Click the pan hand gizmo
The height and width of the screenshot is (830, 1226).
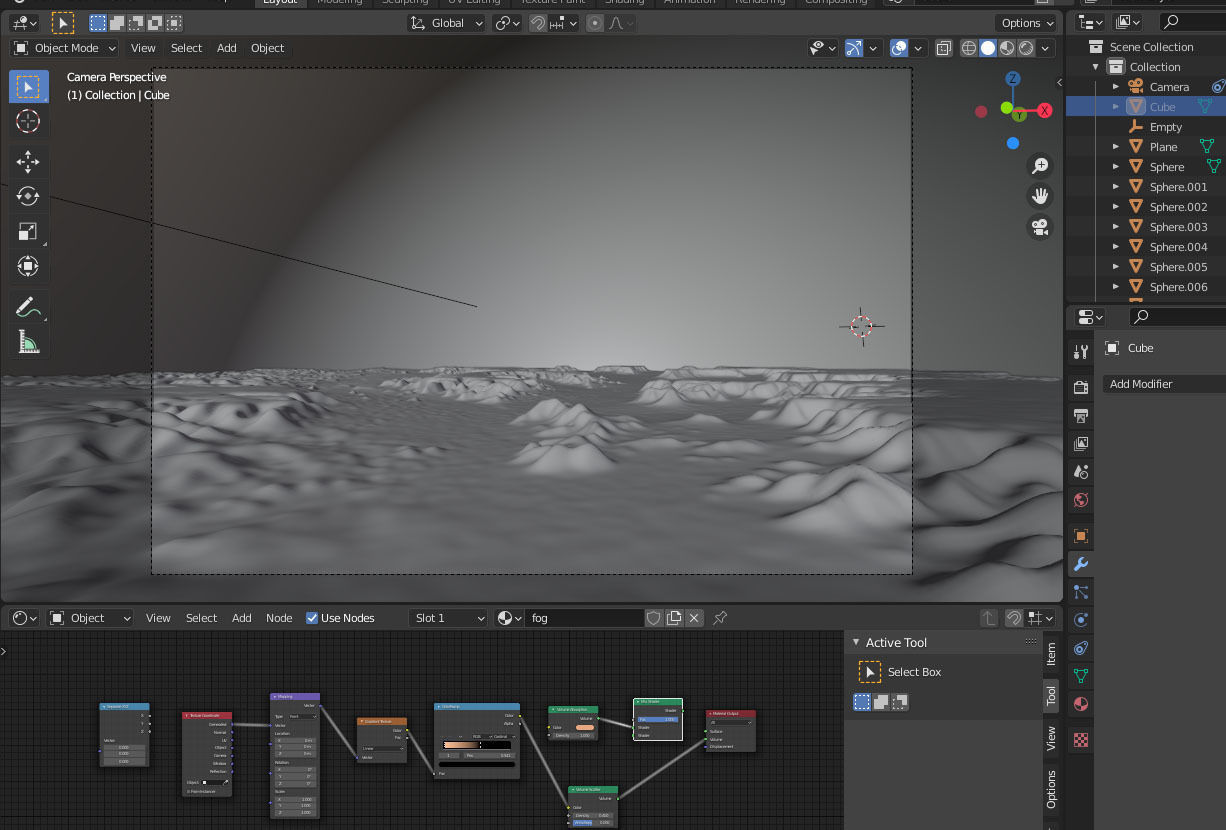(x=1040, y=196)
